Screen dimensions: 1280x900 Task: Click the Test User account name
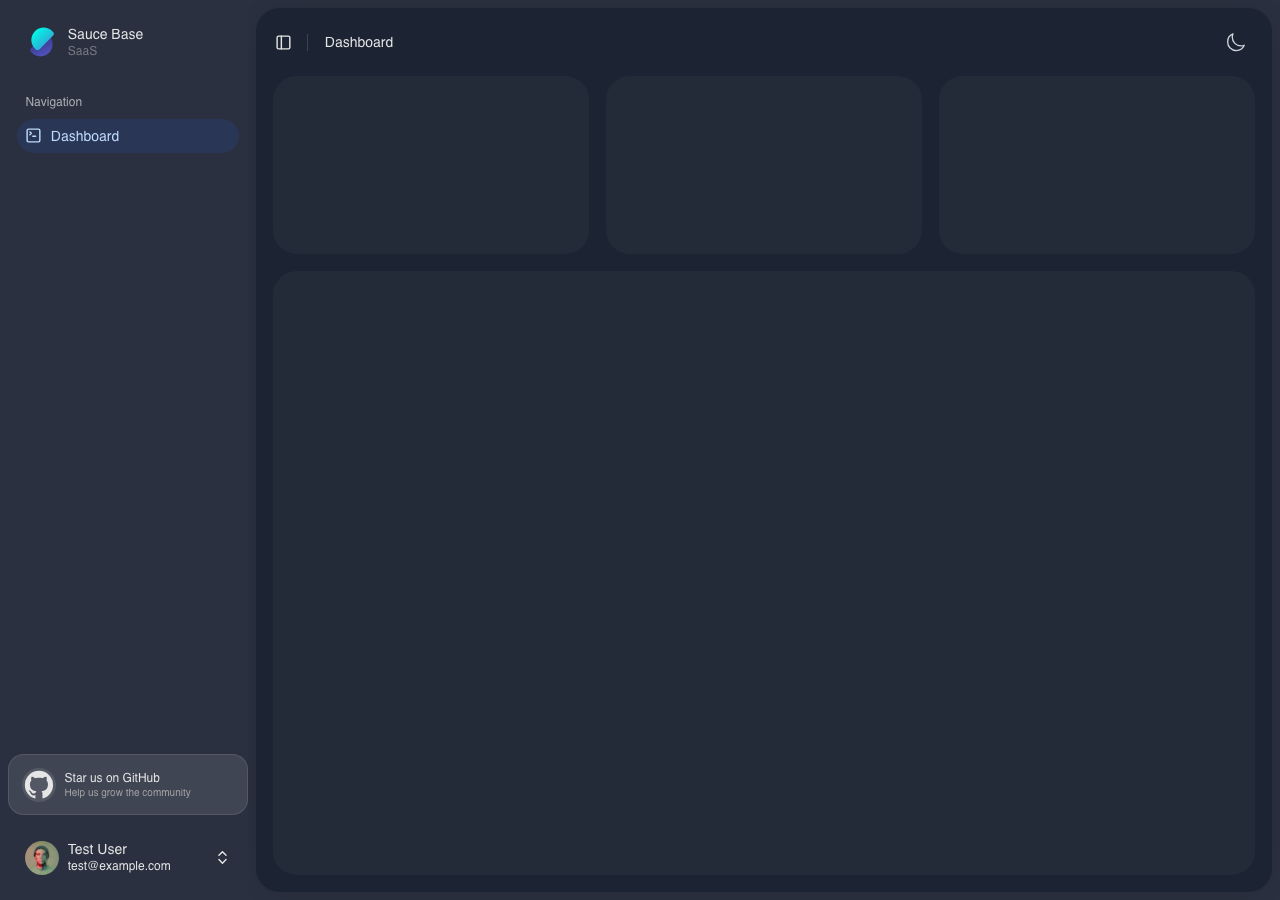pos(97,849)
